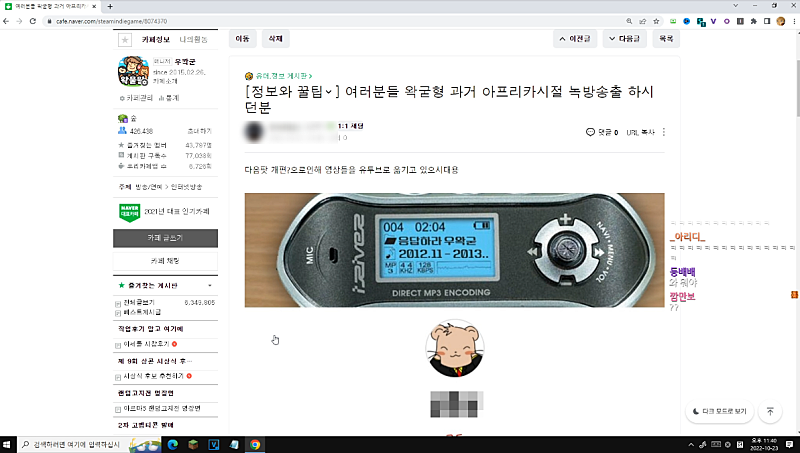Click the blue circular extension icon

[x=687, y=21]
